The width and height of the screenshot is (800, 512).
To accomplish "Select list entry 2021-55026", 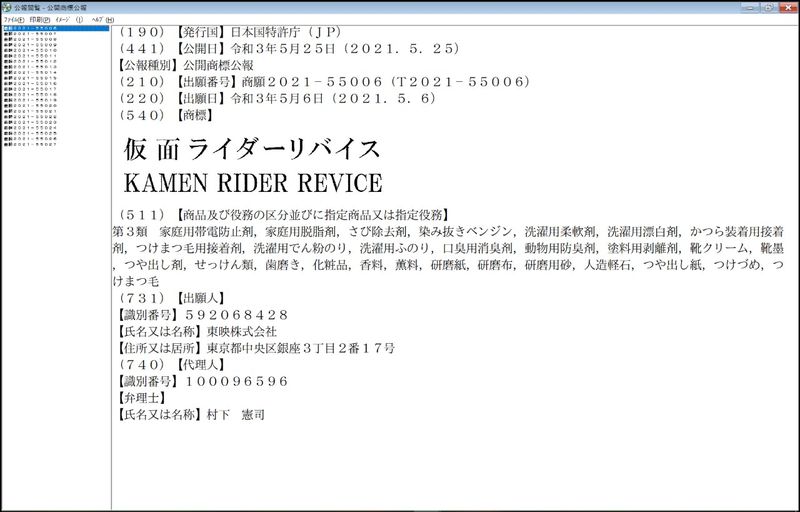I will coord(30,139).
